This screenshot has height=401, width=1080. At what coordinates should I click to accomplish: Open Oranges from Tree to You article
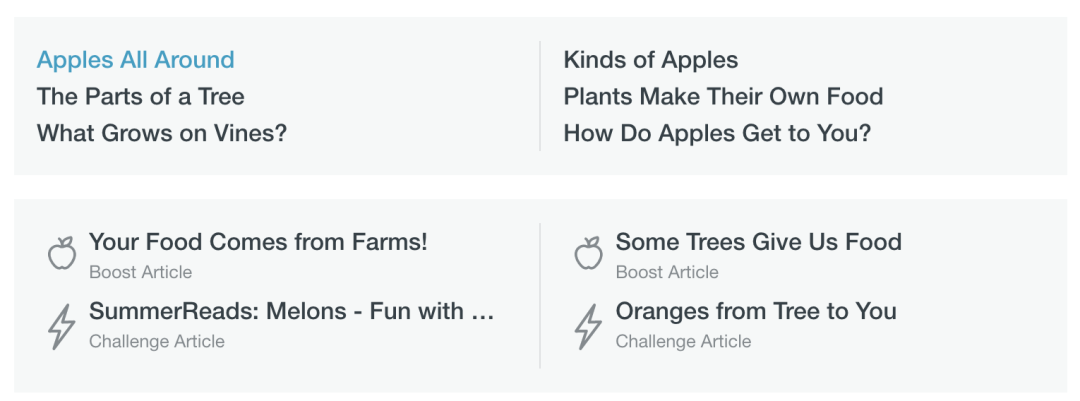pyautogui.click(x=755, y=312)
